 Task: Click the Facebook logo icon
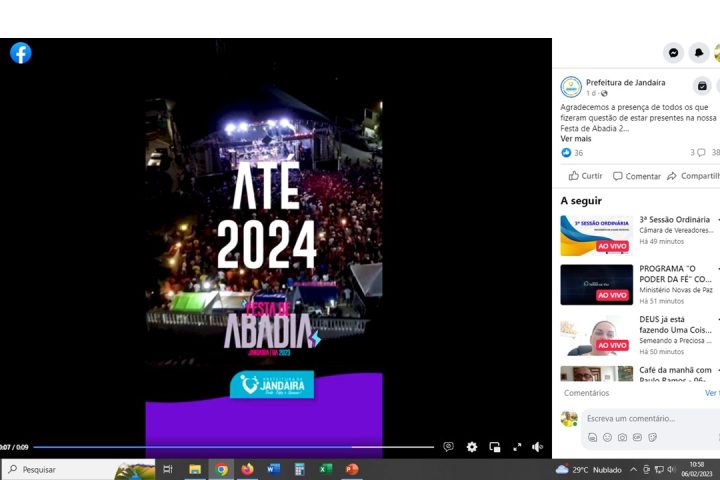(21, 53)
